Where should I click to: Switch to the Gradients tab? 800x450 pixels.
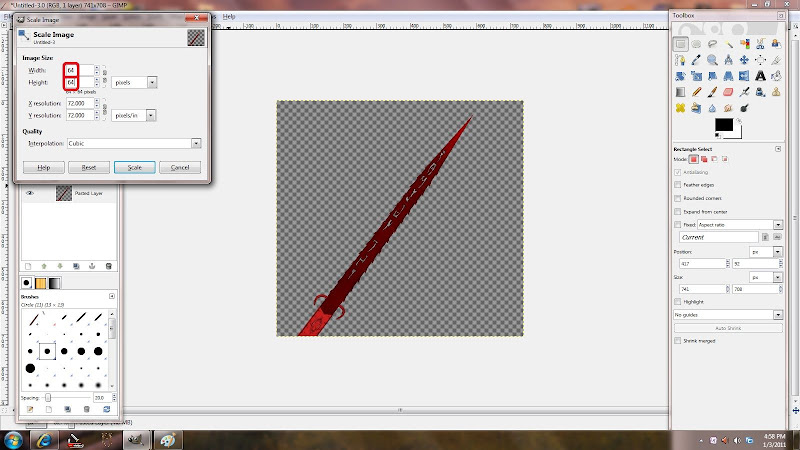pyautogui.click(x=55, y=283)
